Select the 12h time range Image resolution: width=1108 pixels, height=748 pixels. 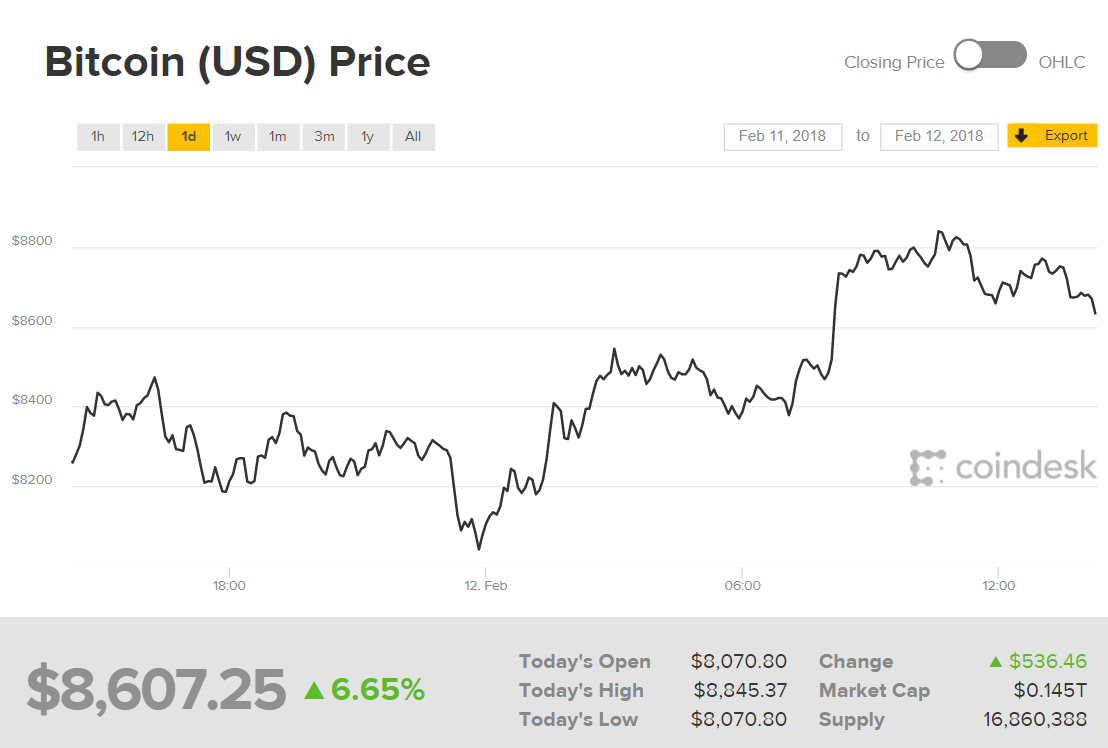pyautogui.click(x=143, y=136)
